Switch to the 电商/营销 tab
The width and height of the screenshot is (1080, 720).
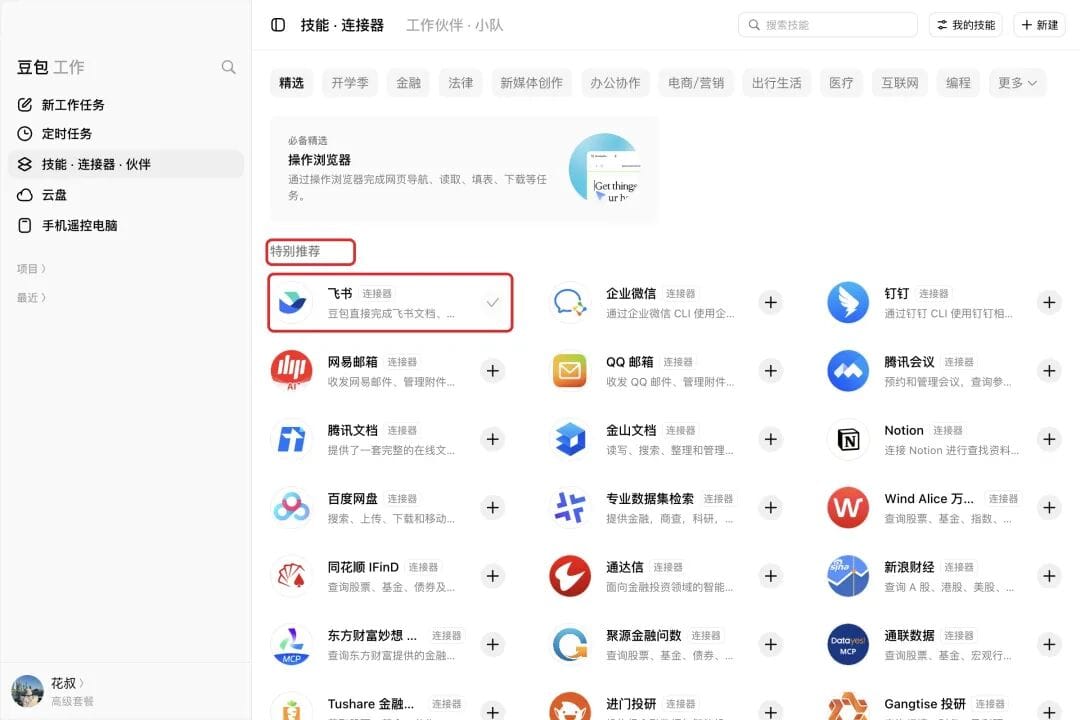[696, 83]
